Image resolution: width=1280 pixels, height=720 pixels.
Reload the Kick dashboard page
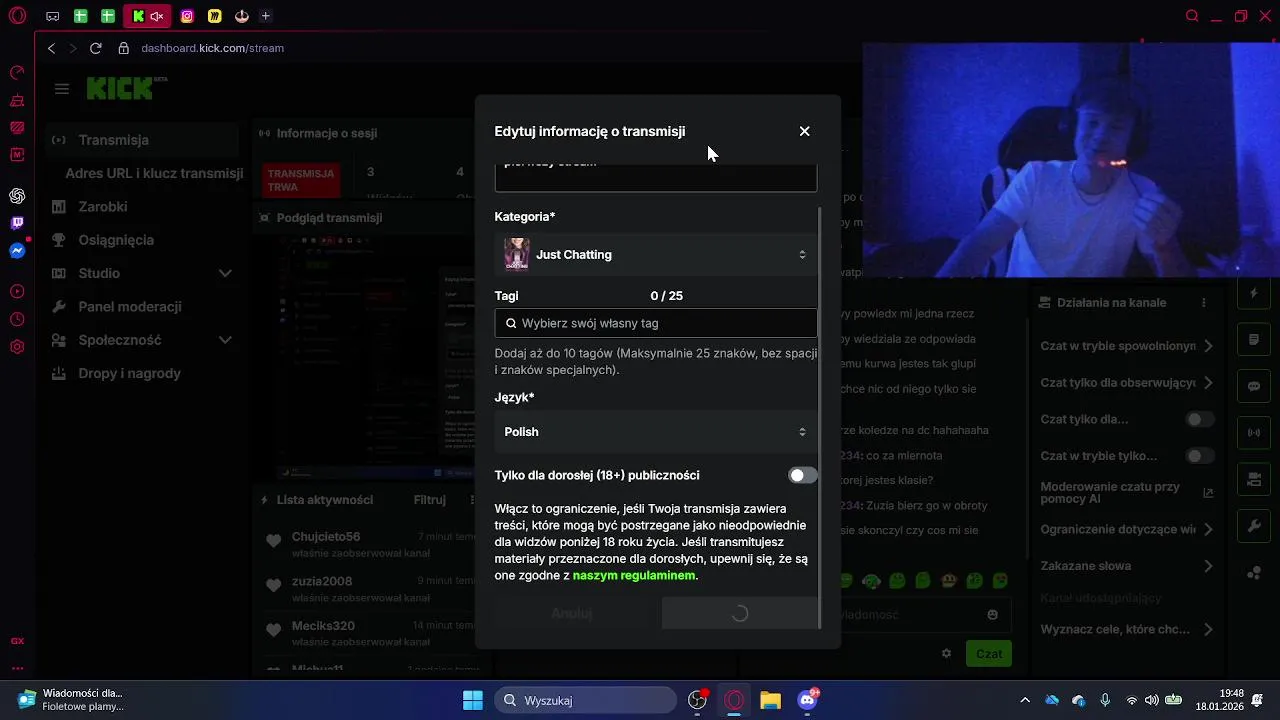point(96,48)
